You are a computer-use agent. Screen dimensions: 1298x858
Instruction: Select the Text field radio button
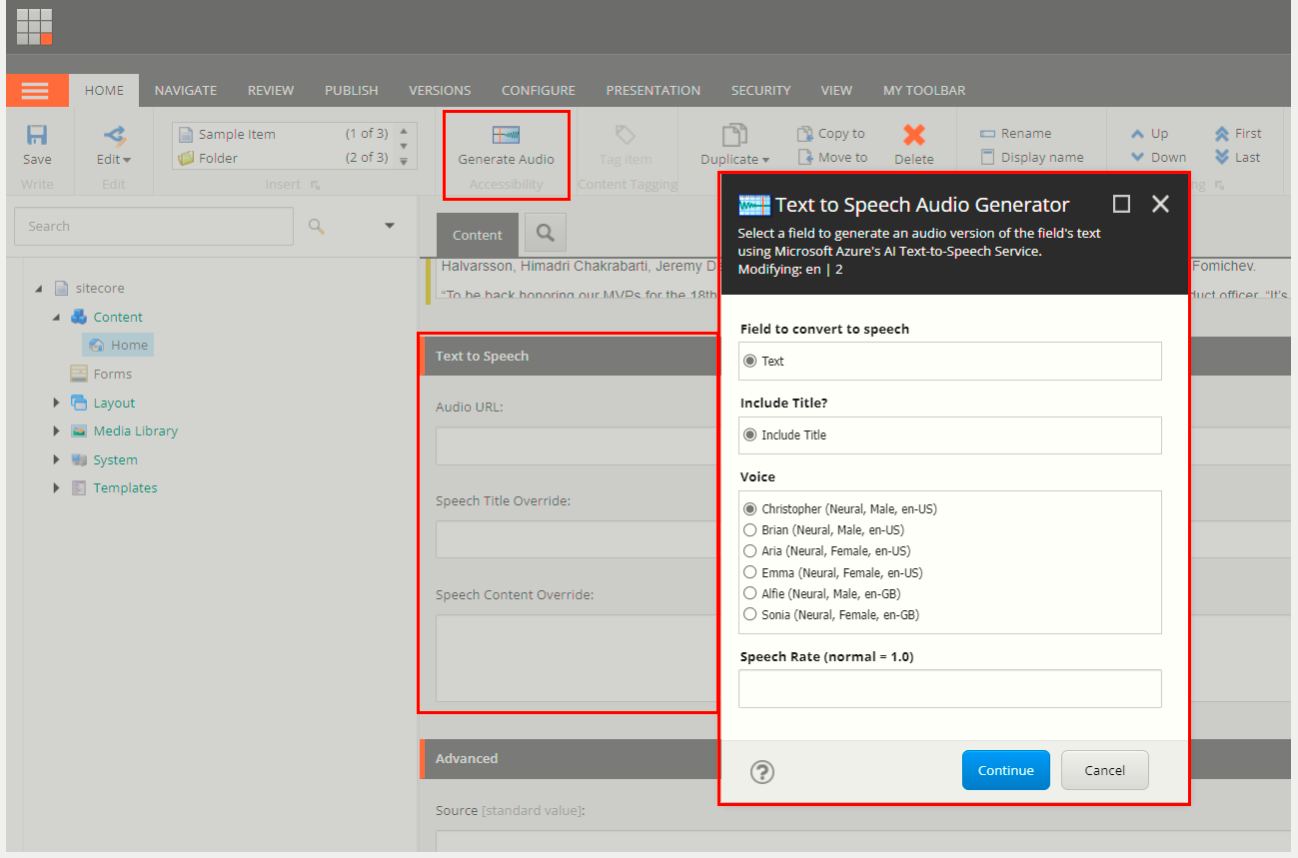(x=750, y=361)
